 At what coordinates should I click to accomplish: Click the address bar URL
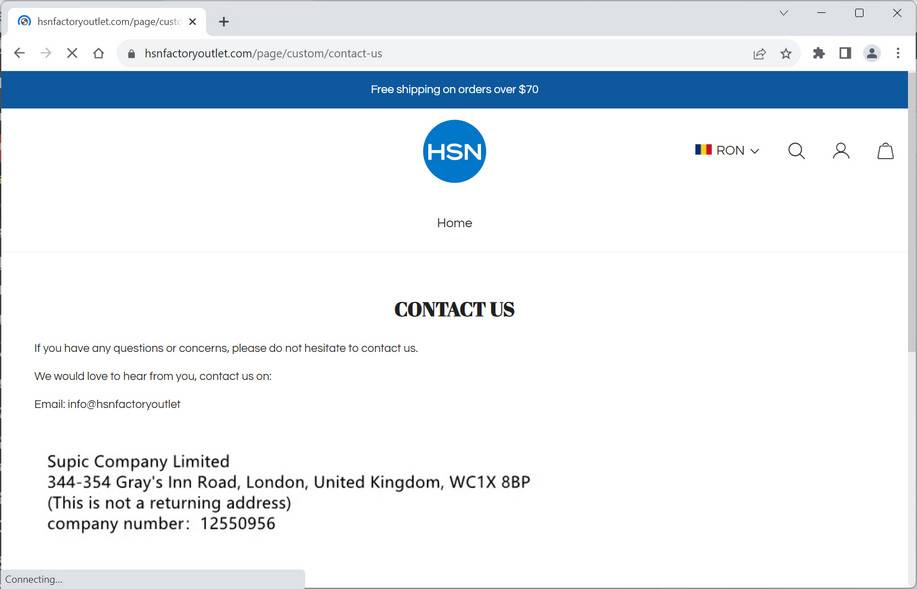click(263, 54)
